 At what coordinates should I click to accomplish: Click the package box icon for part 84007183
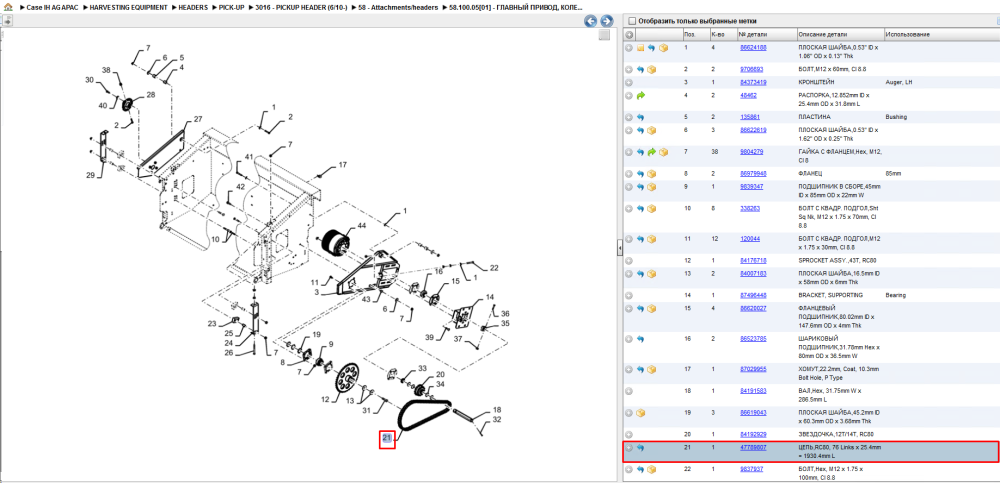[x=652, y=274]
